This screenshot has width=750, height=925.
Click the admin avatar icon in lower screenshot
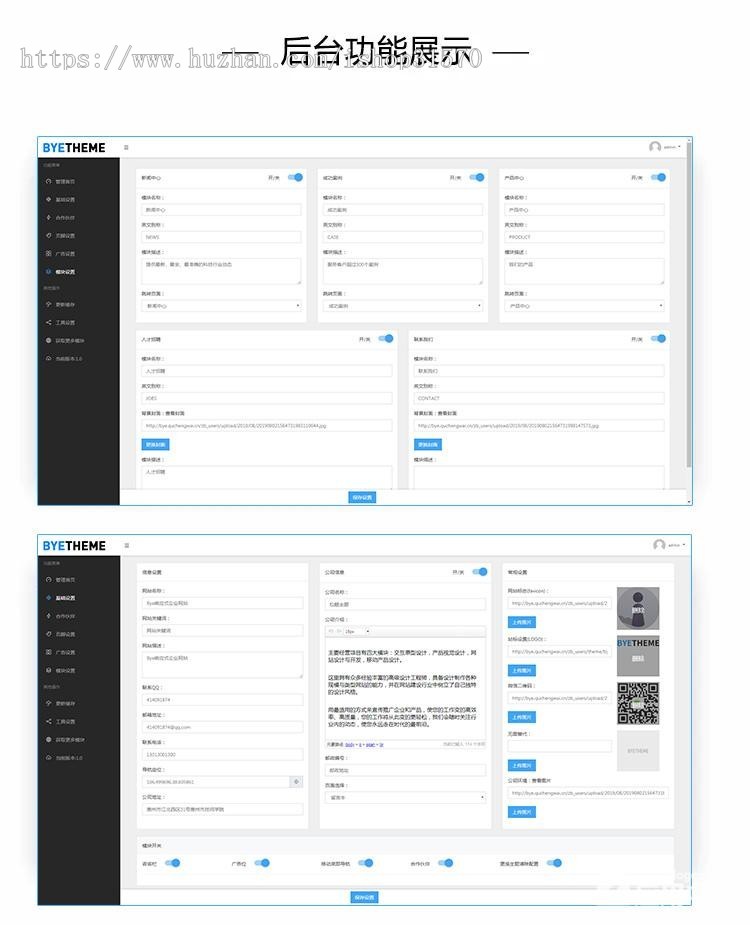[659, 545]
